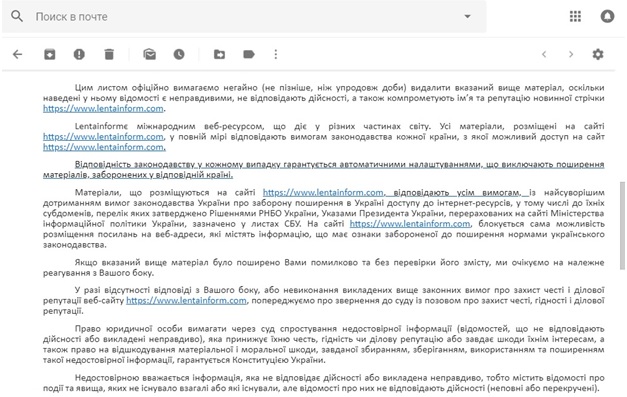Open the Google apps grid
Image resolution: width=627 pixels, height=397 pixels.
(575, 16)
